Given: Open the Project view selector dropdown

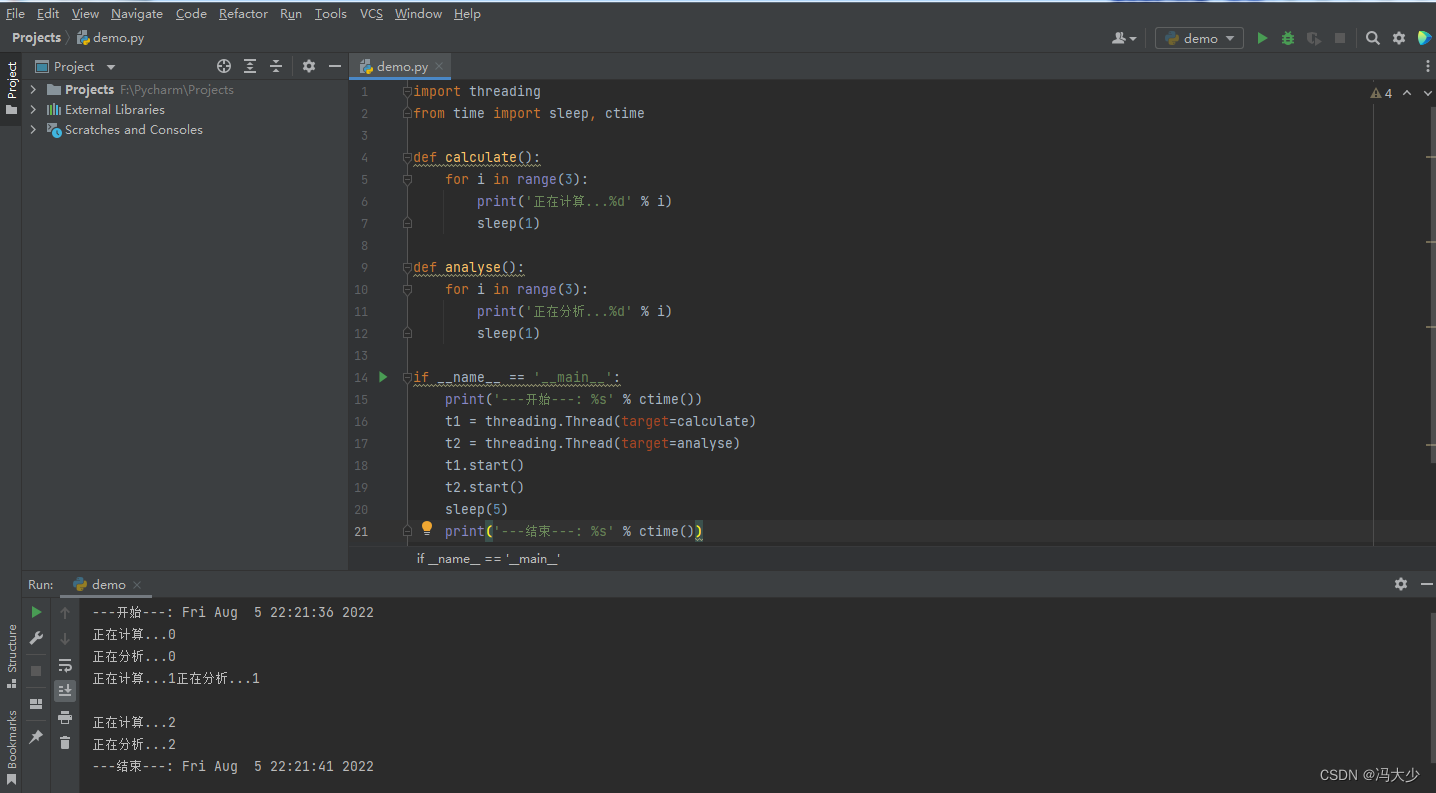Looking at the screenshot, I should [75, 66].
